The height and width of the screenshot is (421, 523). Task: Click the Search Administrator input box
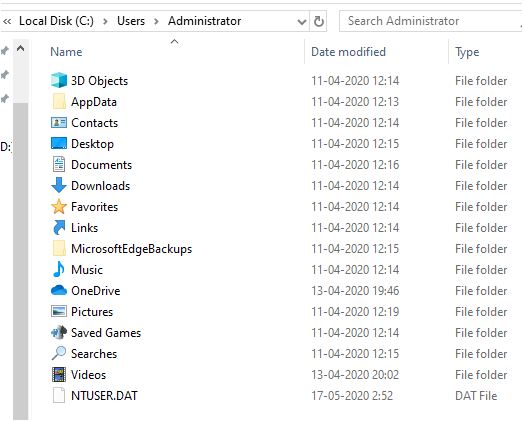(430, 21)
